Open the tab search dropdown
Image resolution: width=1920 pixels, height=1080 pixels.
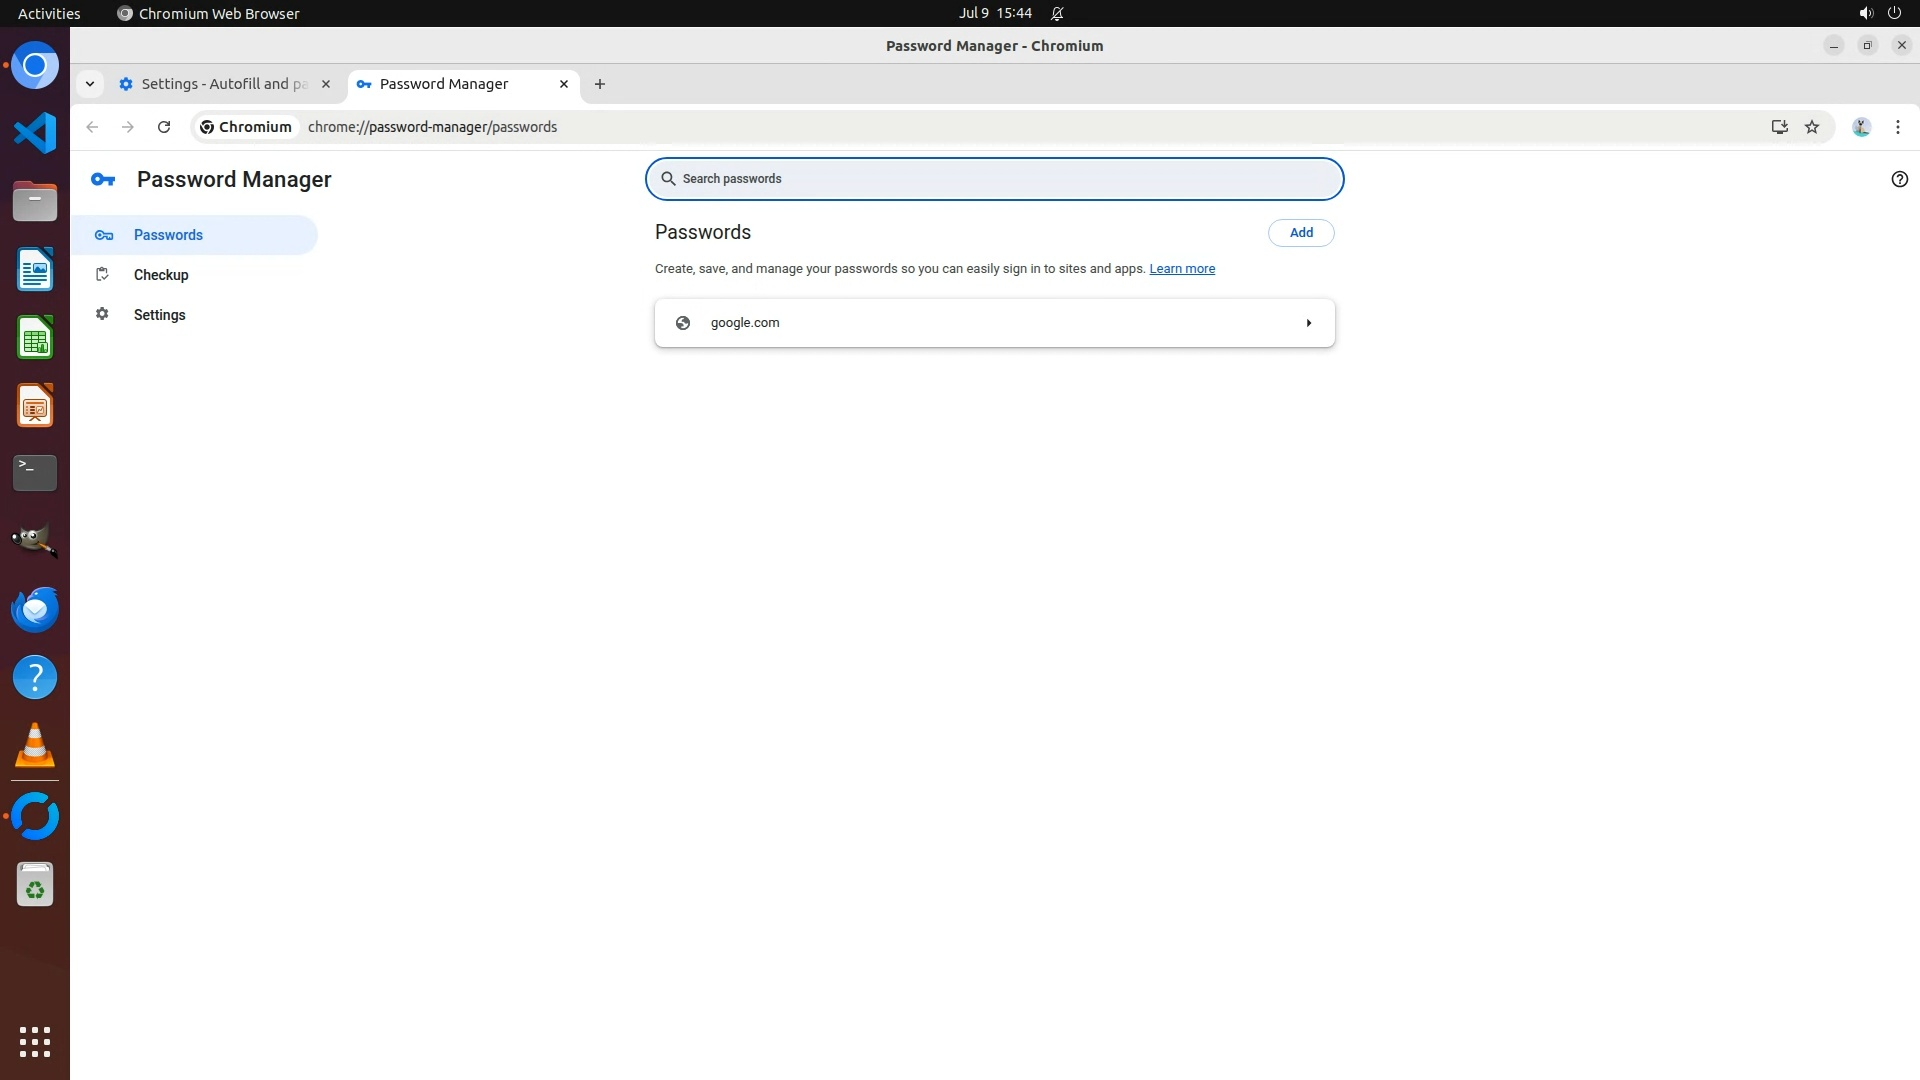click(x=90, y=84)
